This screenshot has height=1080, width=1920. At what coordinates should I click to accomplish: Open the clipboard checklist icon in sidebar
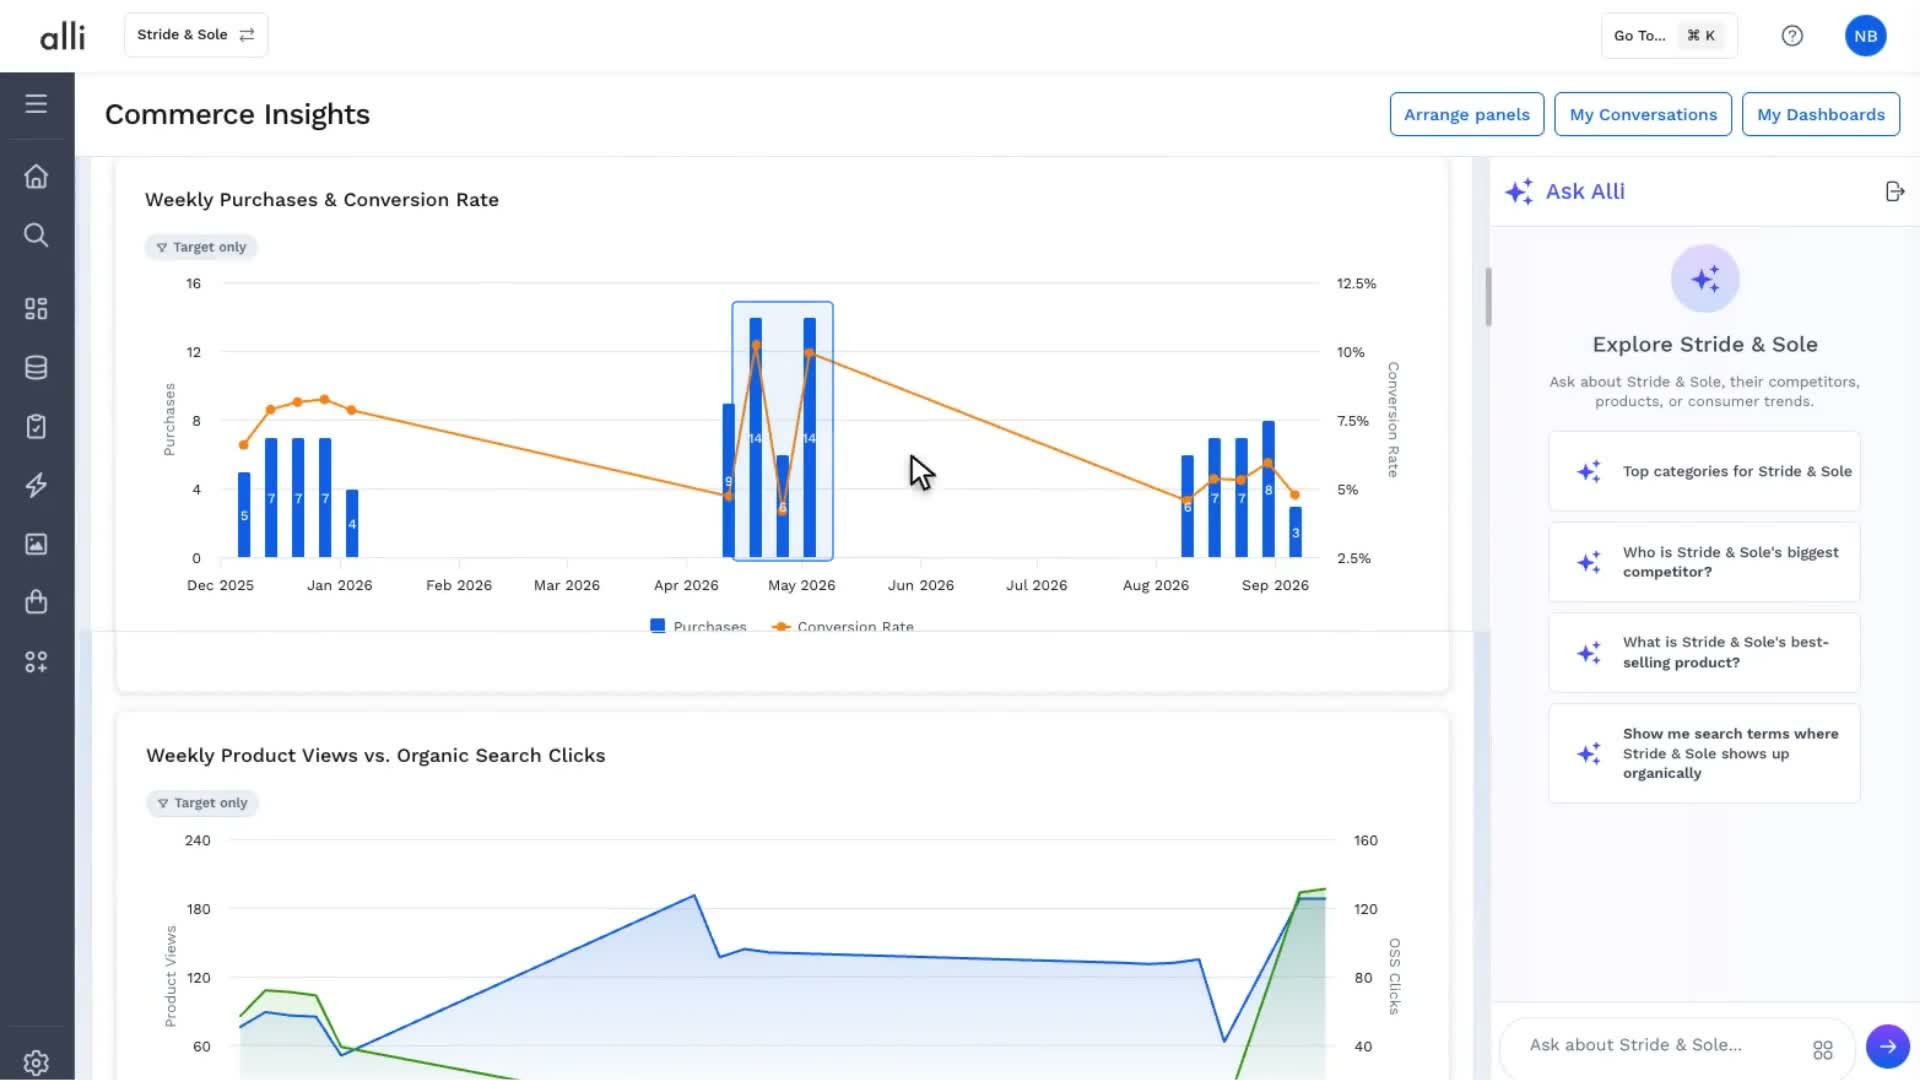click(36, 426)
